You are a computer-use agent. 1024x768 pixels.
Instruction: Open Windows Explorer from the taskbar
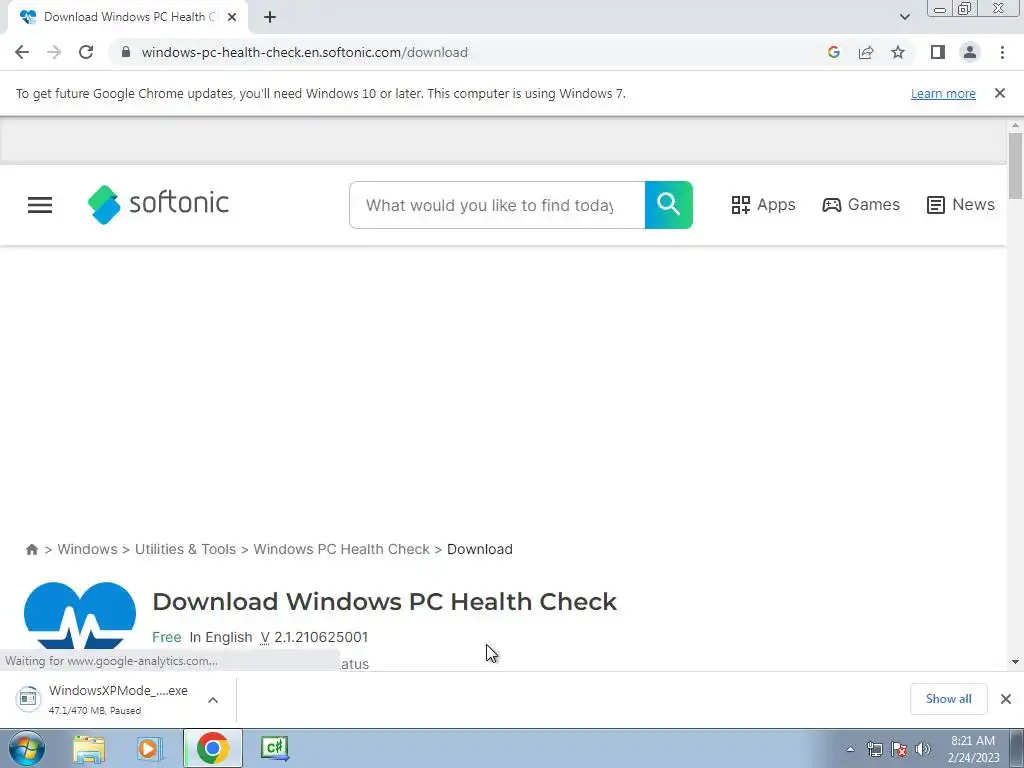[89, 748]
